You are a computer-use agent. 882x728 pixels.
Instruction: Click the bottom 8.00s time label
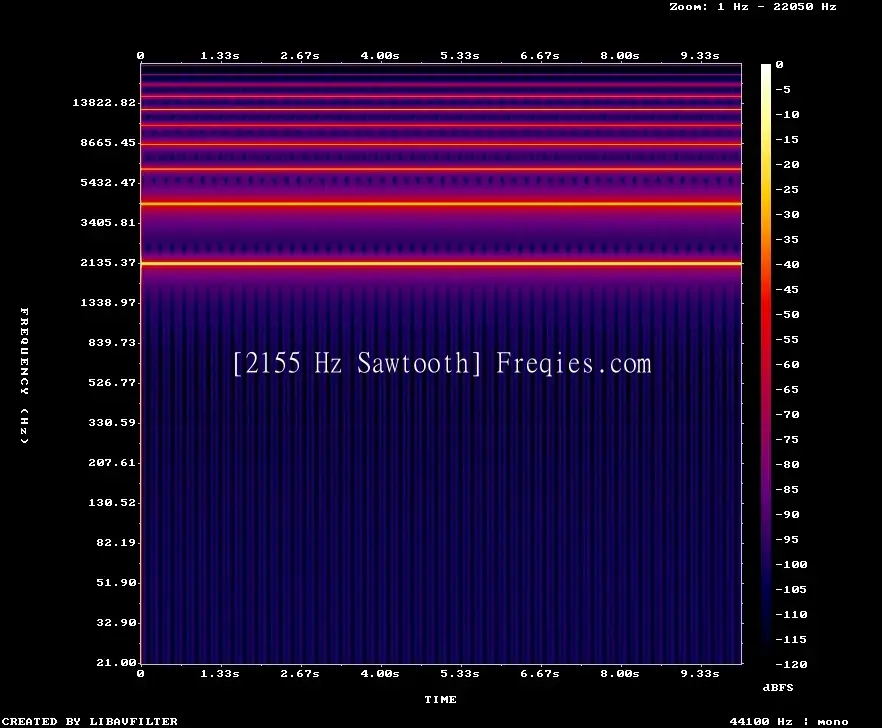pos(619,673)
